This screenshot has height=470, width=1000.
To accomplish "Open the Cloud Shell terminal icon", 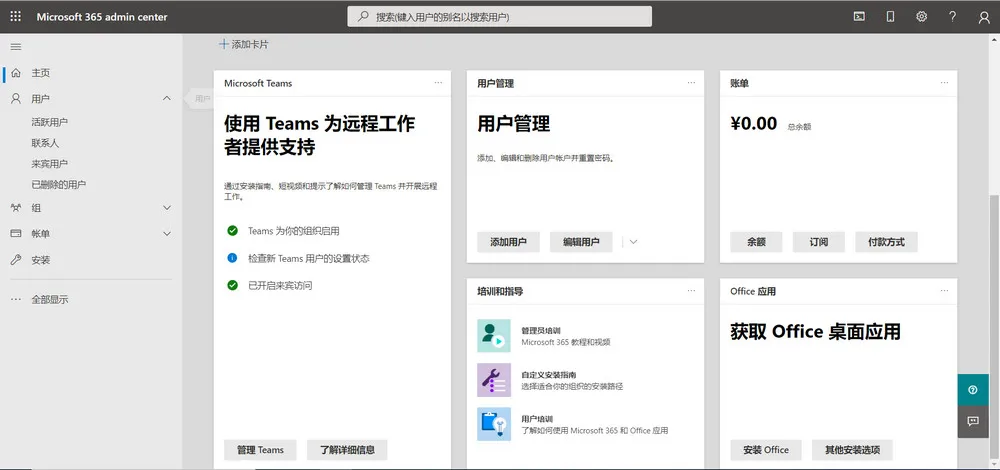I will point(859,17).
